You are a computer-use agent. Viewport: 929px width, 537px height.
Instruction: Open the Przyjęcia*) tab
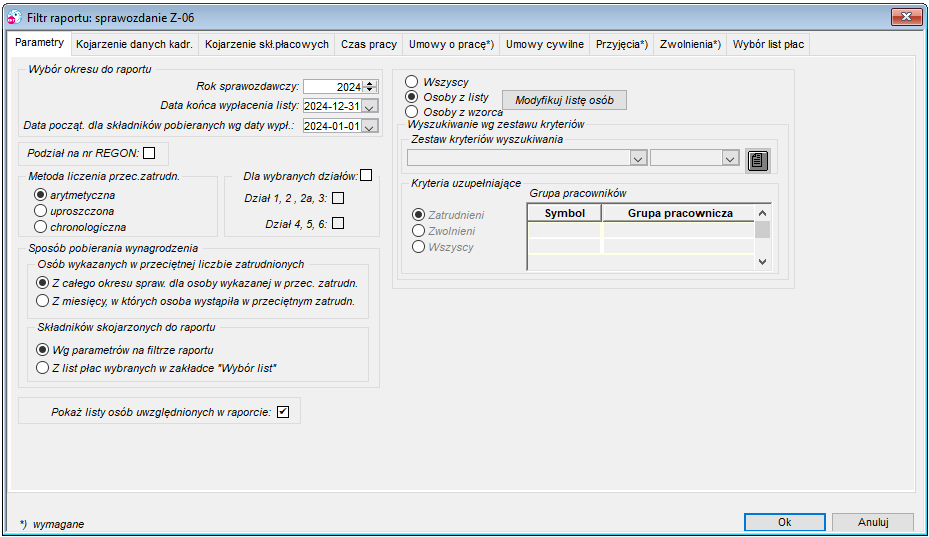point(622,44)
